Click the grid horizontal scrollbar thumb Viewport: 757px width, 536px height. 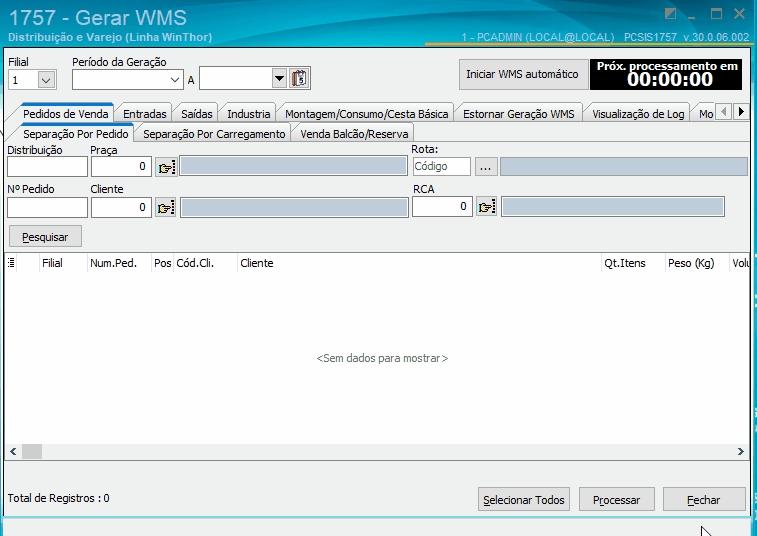32,451
